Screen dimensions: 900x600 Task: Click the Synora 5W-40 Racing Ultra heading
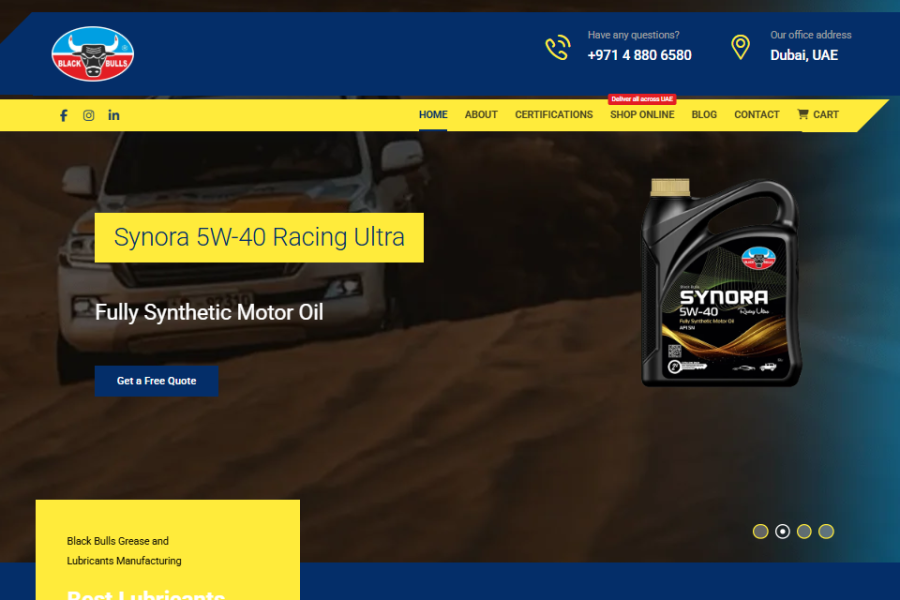pos(259,238)
